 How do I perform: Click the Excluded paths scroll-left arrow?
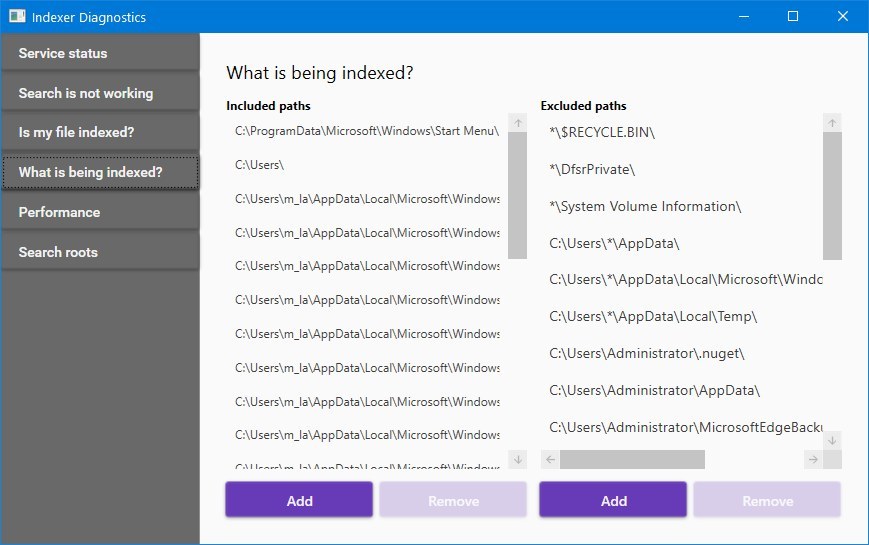550,459
